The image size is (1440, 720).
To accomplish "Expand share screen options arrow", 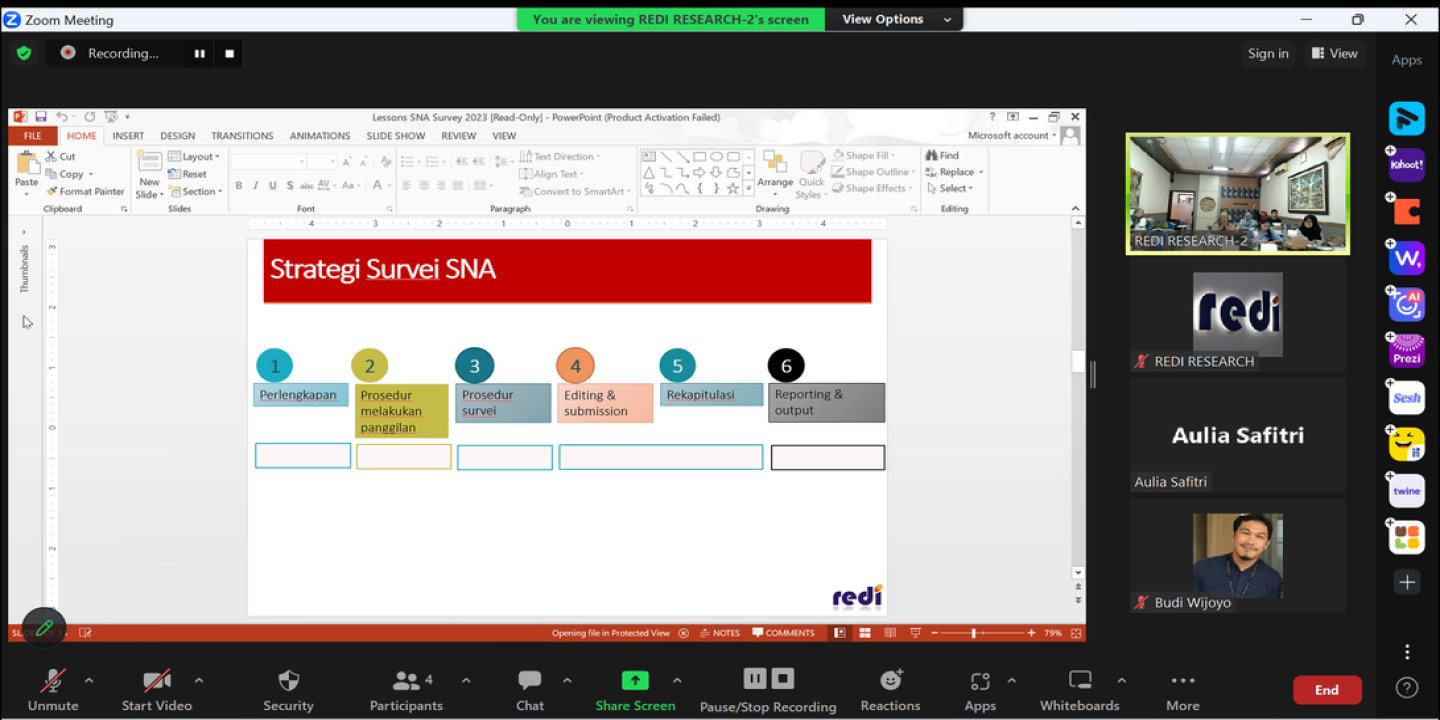I will pos(677,681).
